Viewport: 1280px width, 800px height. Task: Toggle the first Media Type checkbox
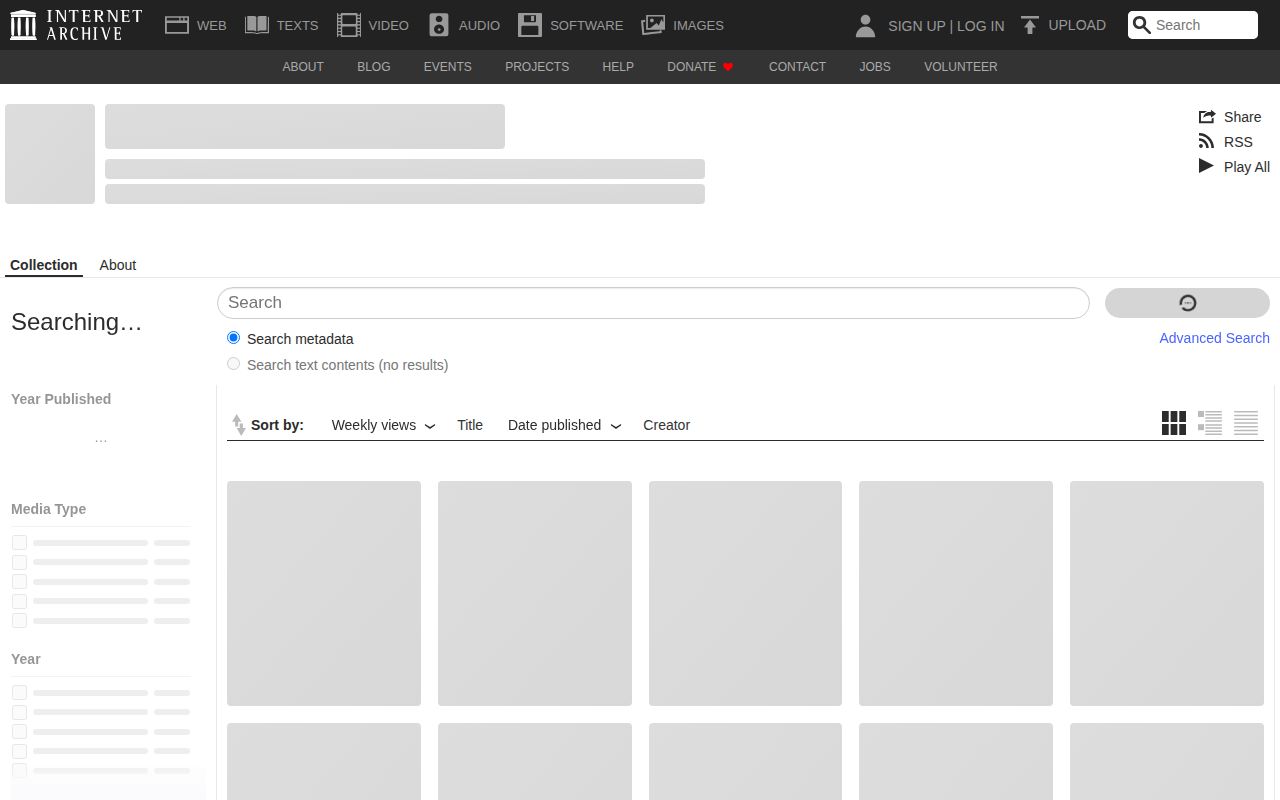pyautogui.click(x=19, y=542)
